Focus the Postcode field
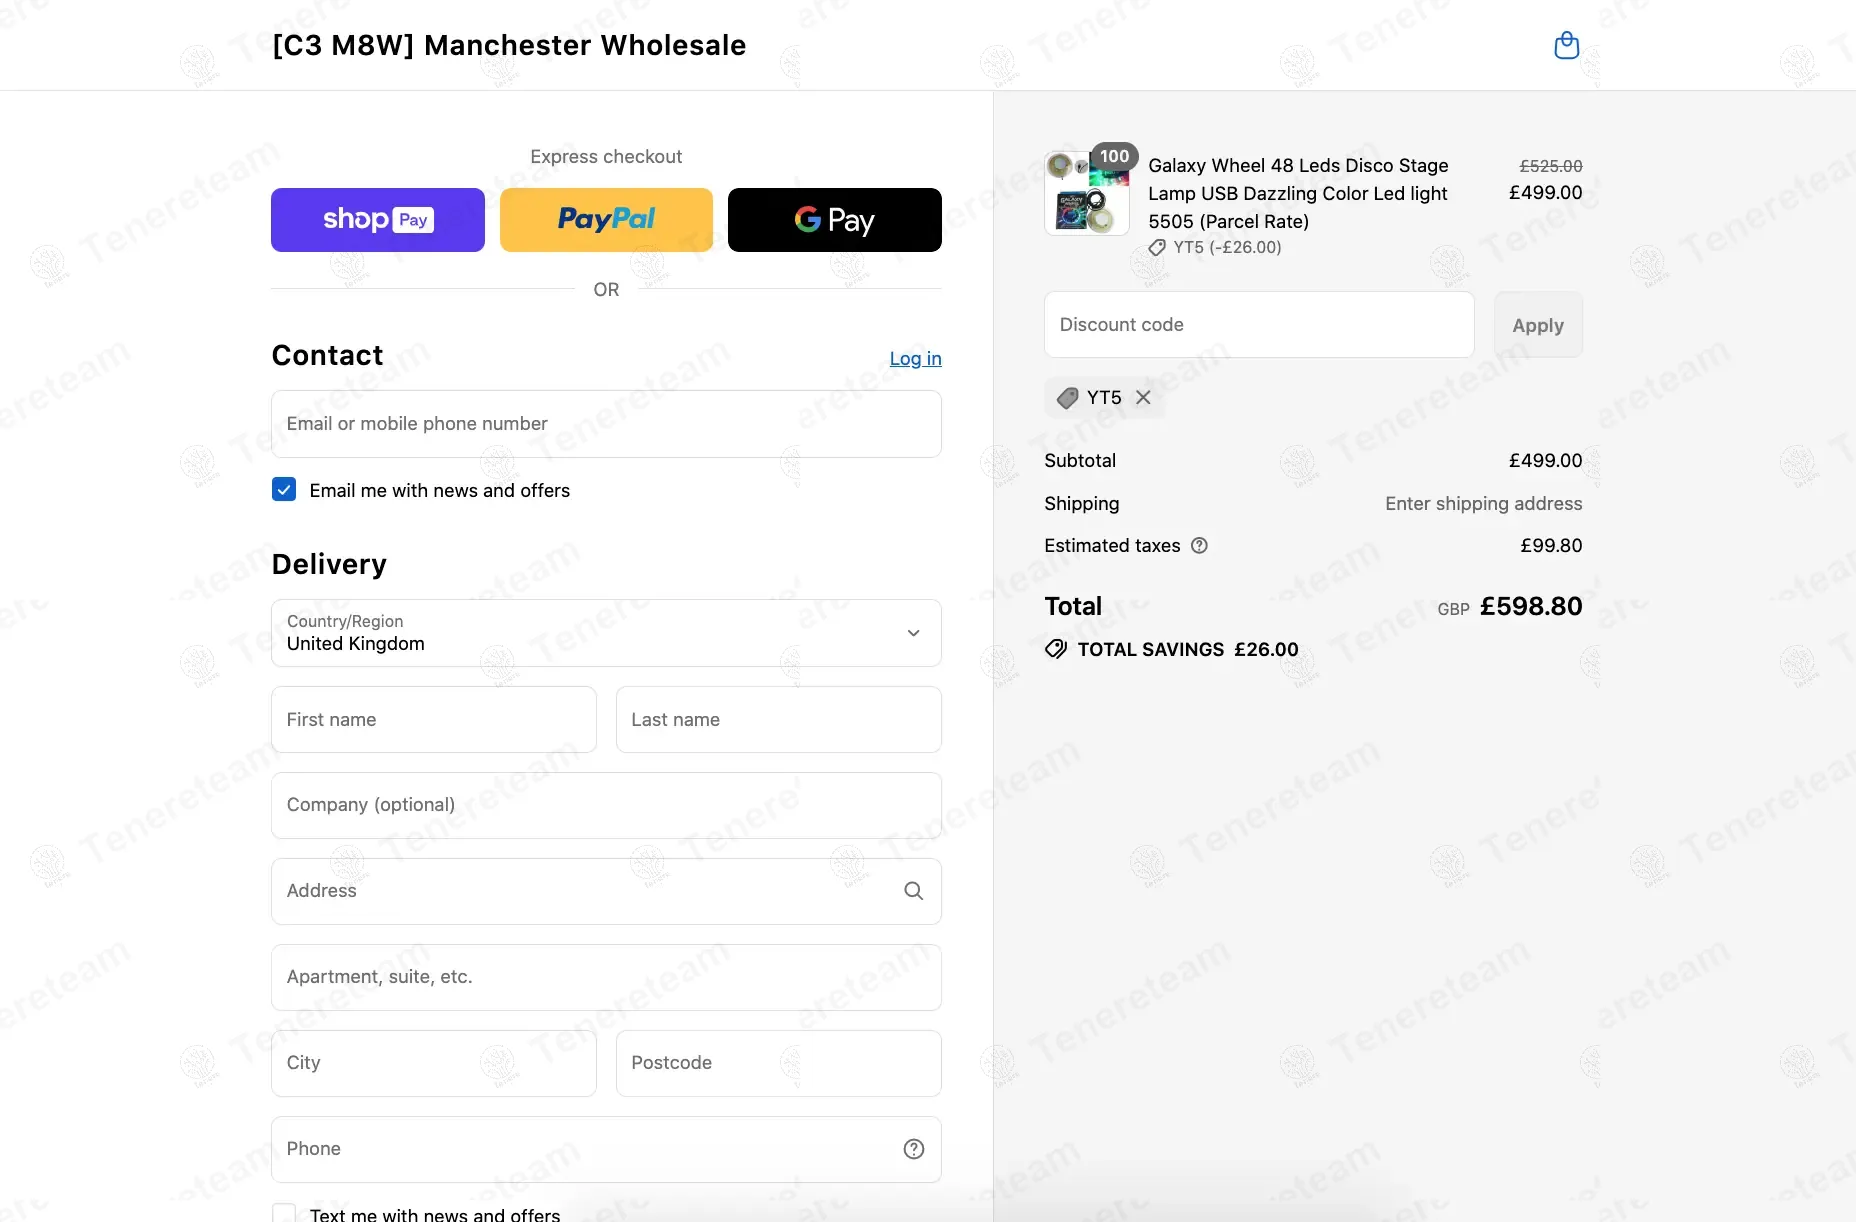The height and width of the screenshot is (1222, 1856). (x=779, y=1063)
